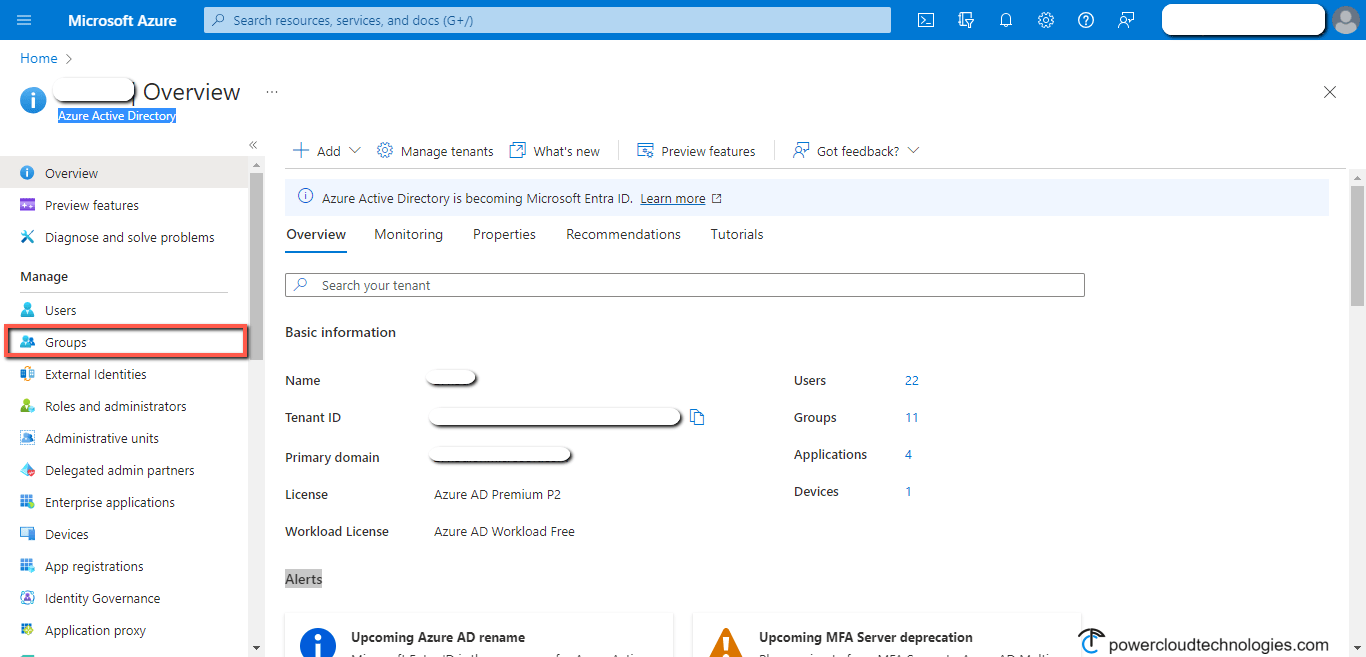The image size is (1366, 657).
Task: Click the Azure AD Premium P2 license value
Action: tap(497, 494)
